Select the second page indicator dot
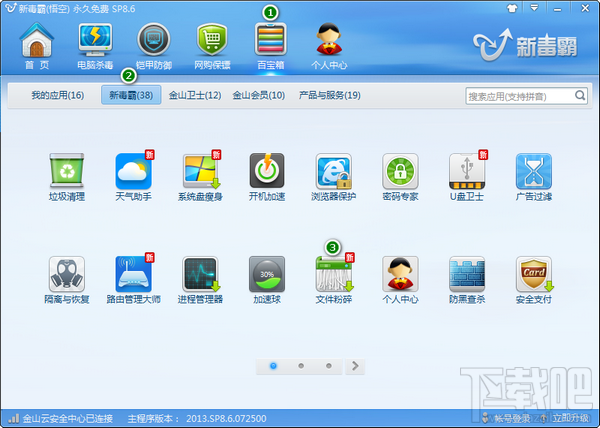Image resolution: width=600 pixels, height=428 pixels. 301,366
